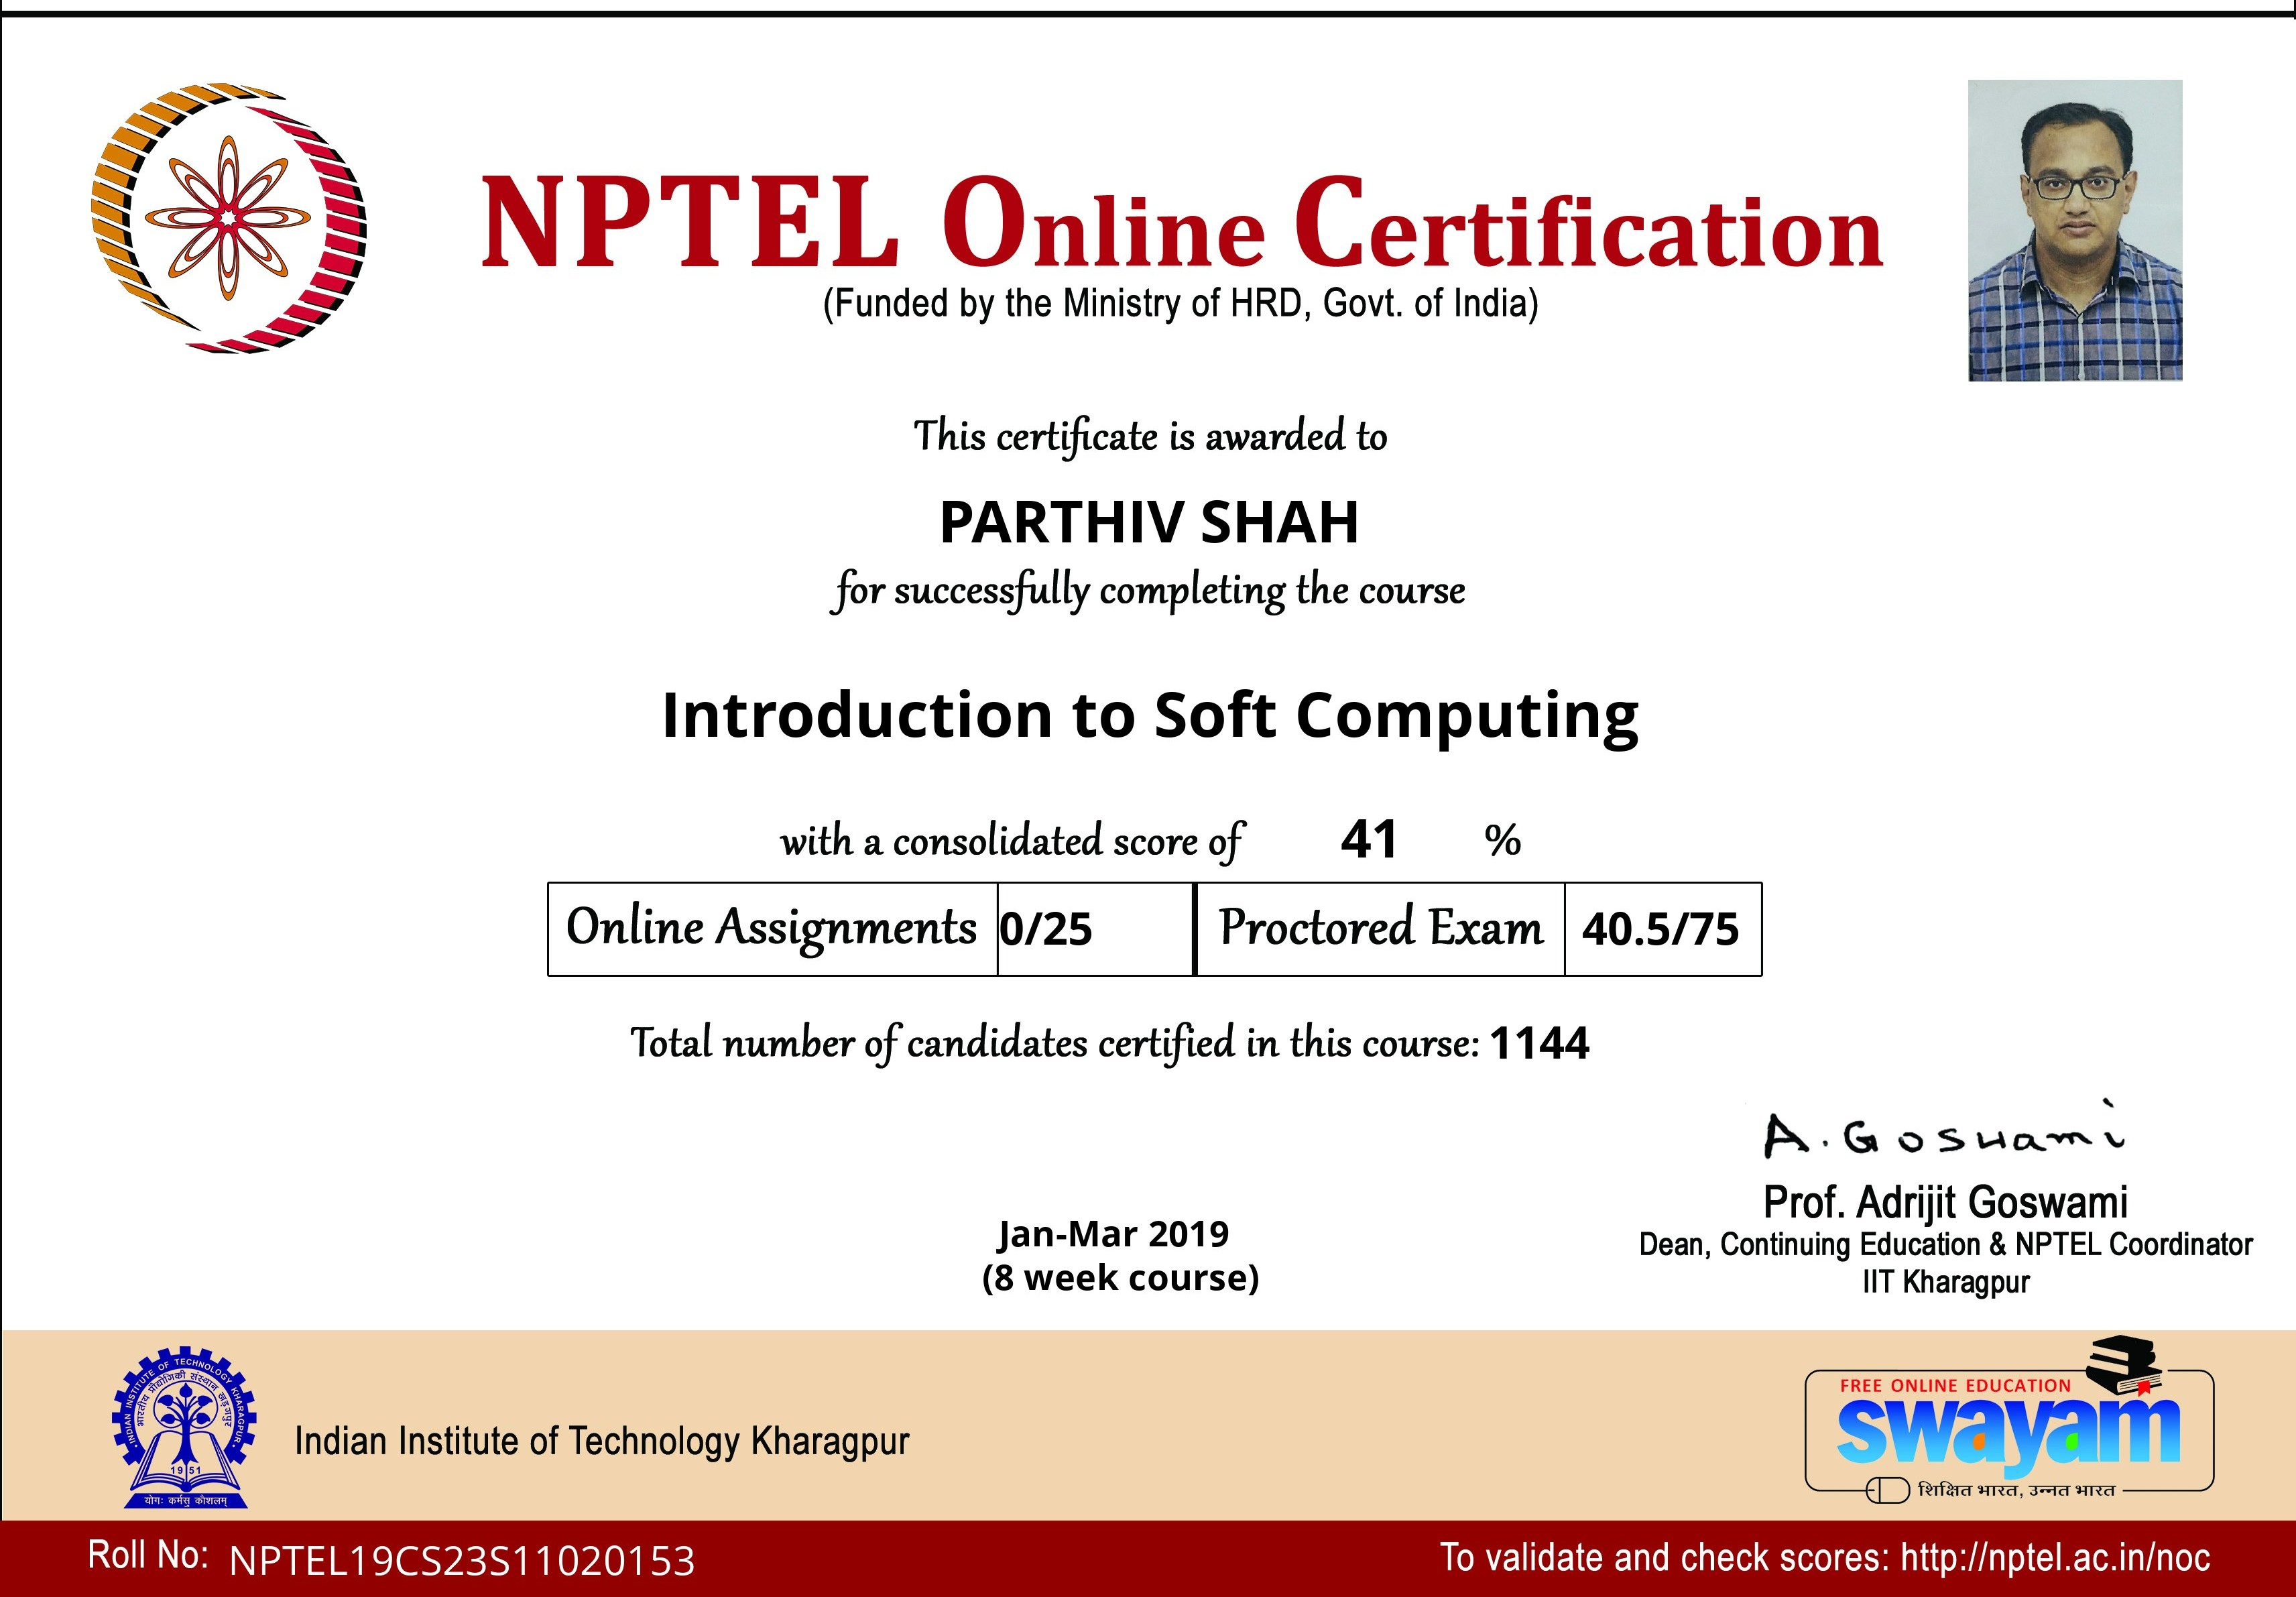2296x1597 pixels.
Task: Click the Online Assignments table cell
Action: (772, 928)
